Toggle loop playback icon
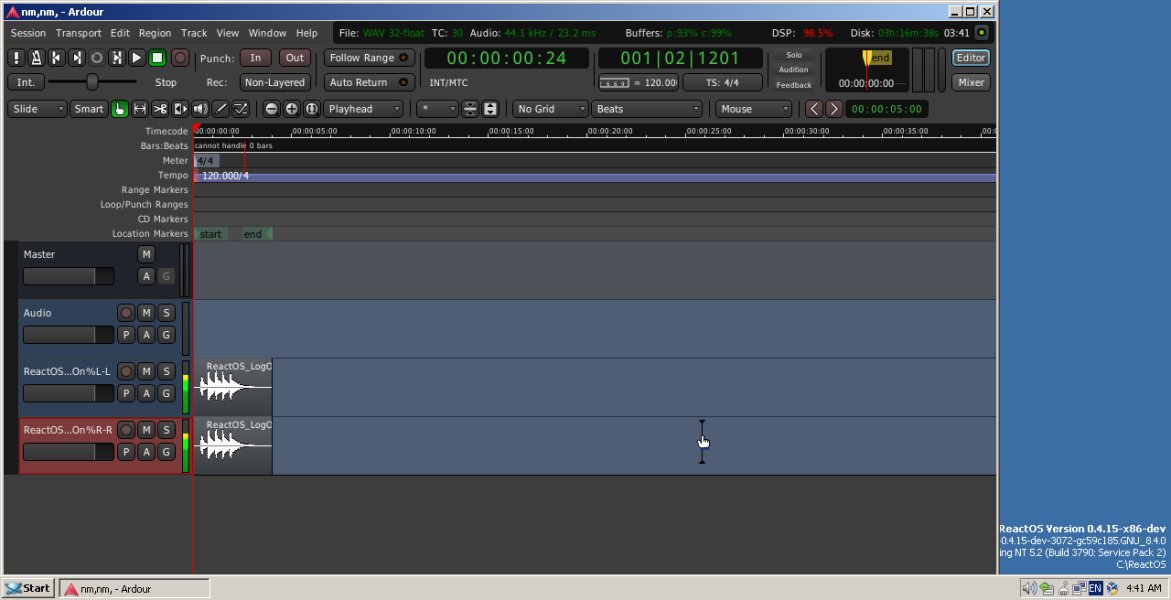 (96, 58)
